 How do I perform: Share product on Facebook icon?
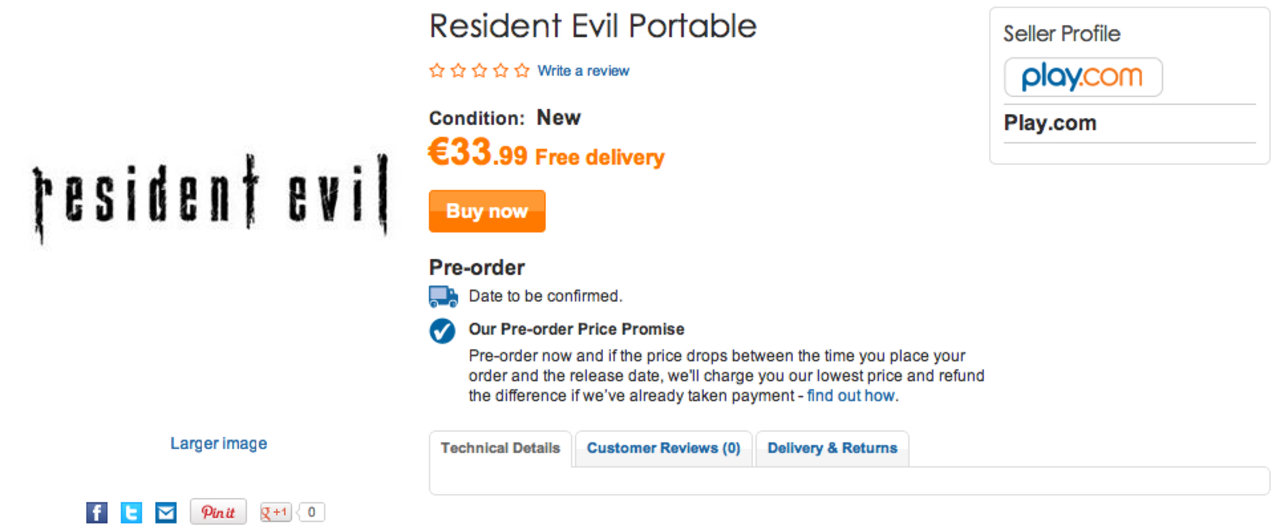pos(96,513)
